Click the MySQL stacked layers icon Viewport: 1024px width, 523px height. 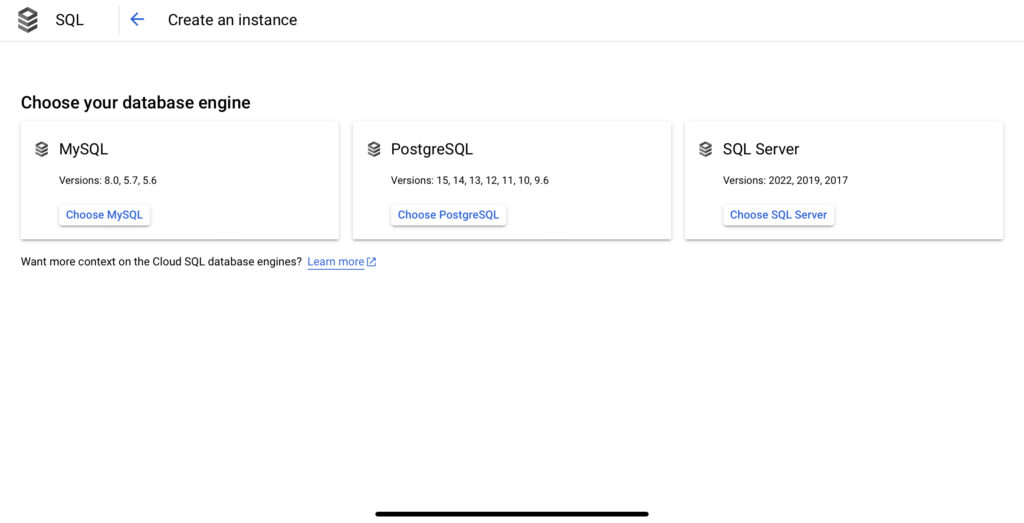[41, 149]
